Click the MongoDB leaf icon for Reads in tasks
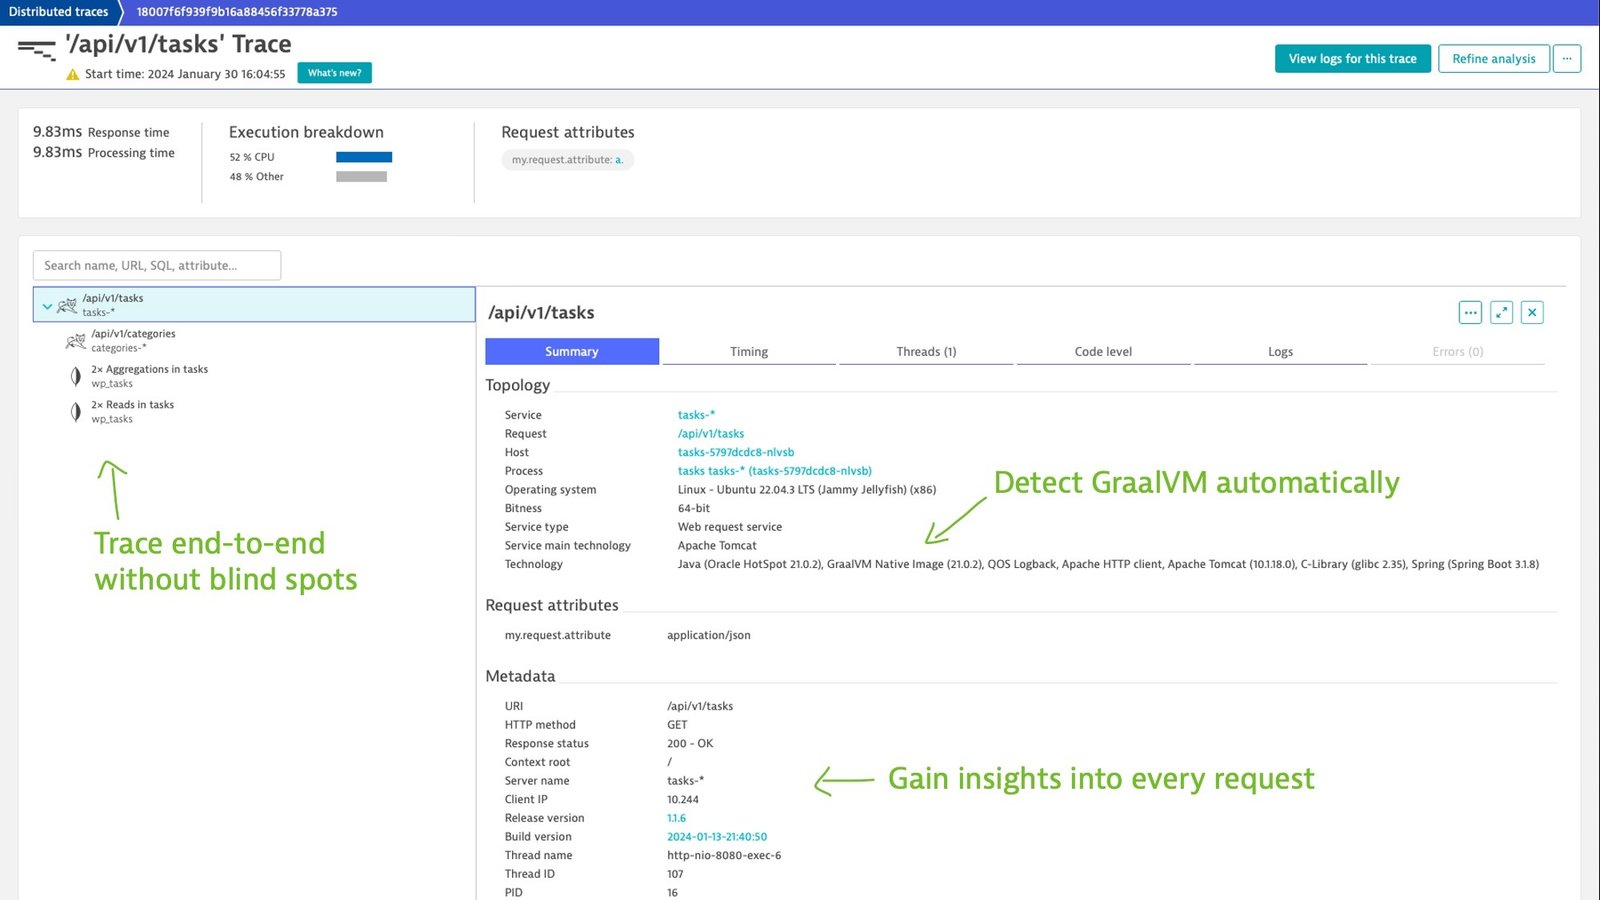The width and height of the screenshot is (1600, 900). pyautogui.click(x=75, y=412)
